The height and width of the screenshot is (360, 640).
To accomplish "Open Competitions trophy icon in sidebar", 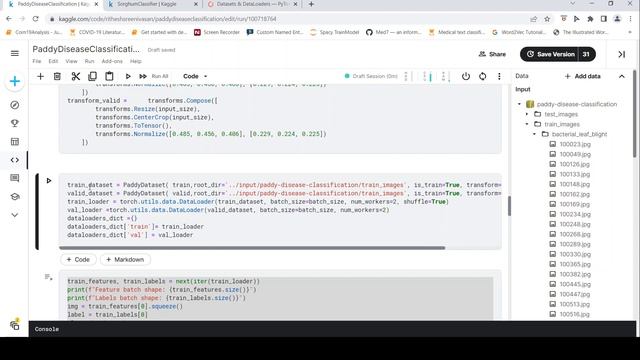I will tap(15, 123).
